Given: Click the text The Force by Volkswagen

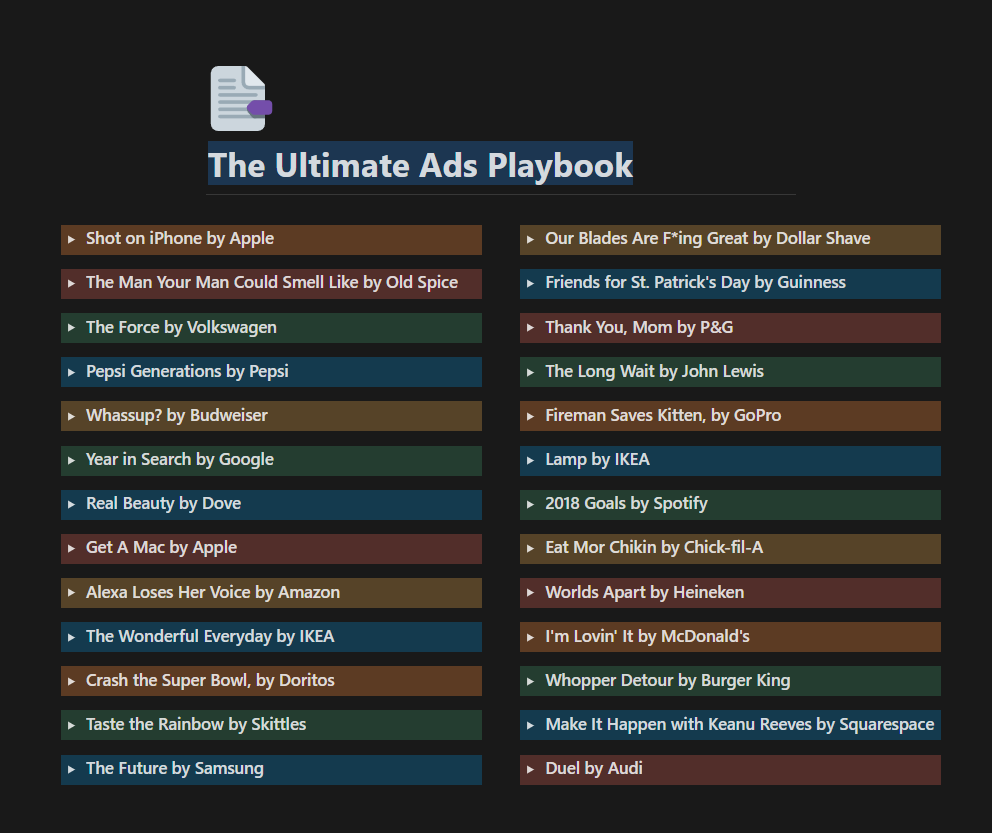Looking at the screenshot, I should [x=181, y=327].
